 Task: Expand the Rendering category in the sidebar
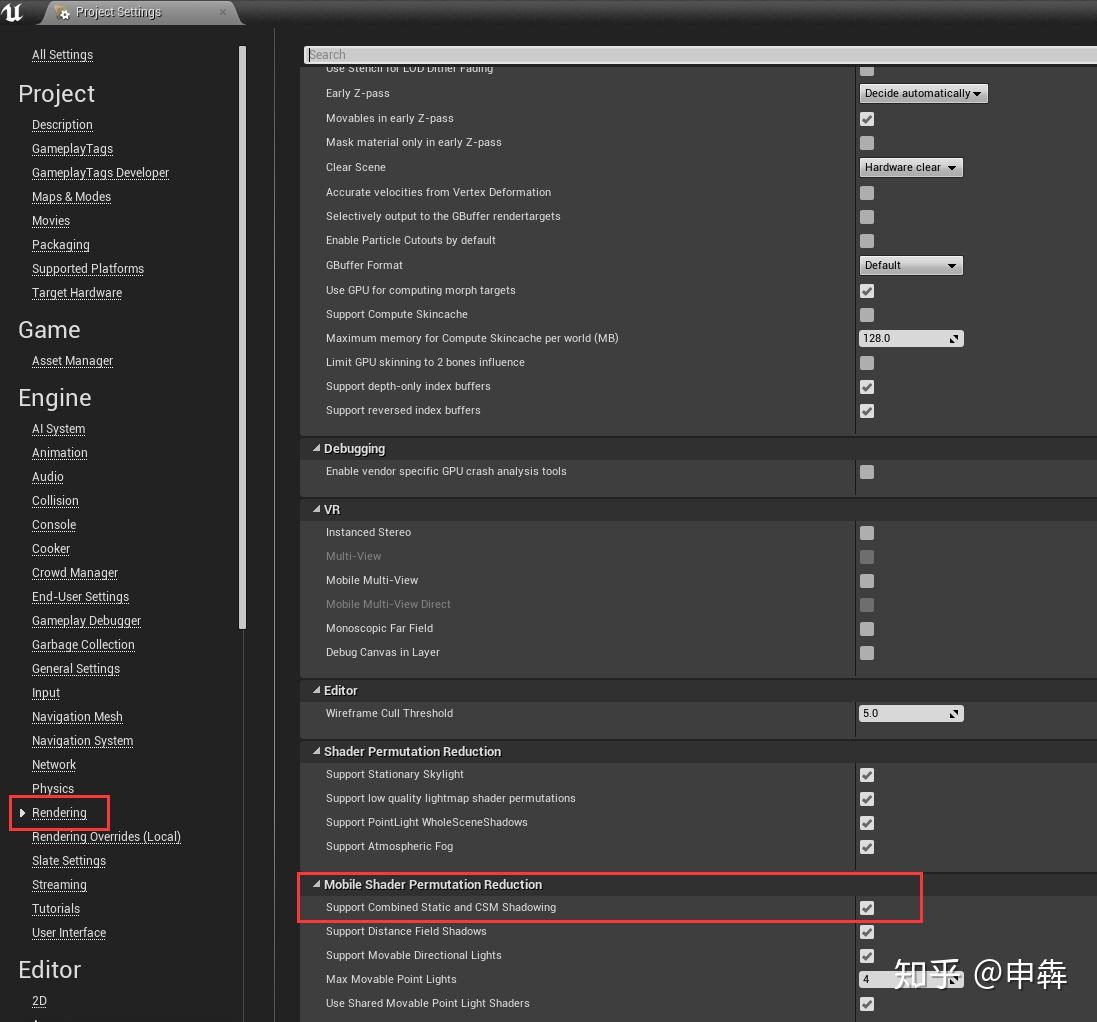coord(21,812)
